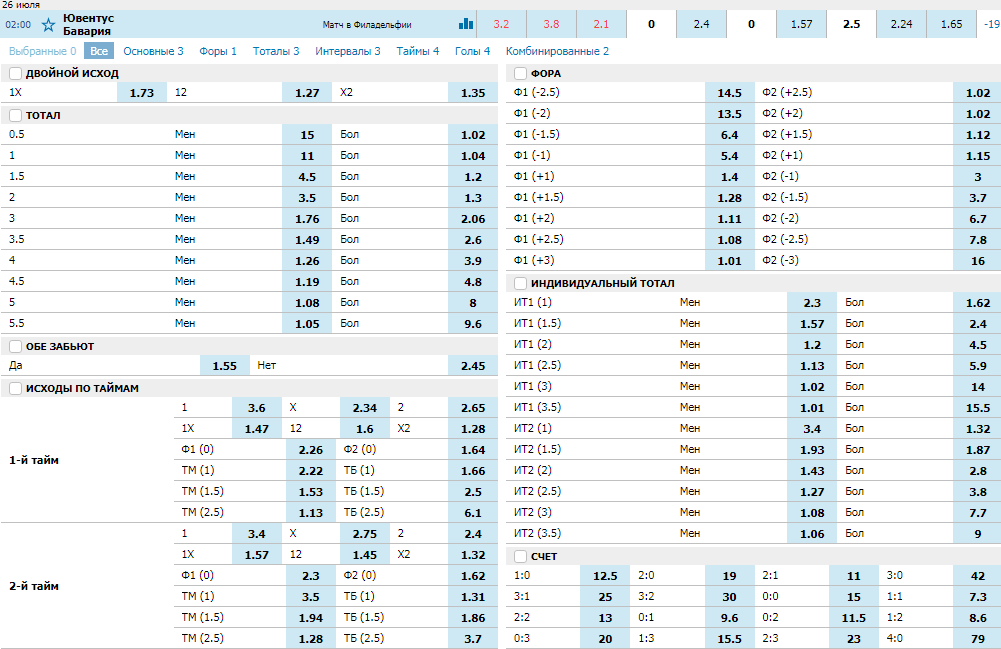Pick ИТ2 (1.5) under at 1.93
The width and height of the screenshot is (1001, 649).
coord(812,450)
